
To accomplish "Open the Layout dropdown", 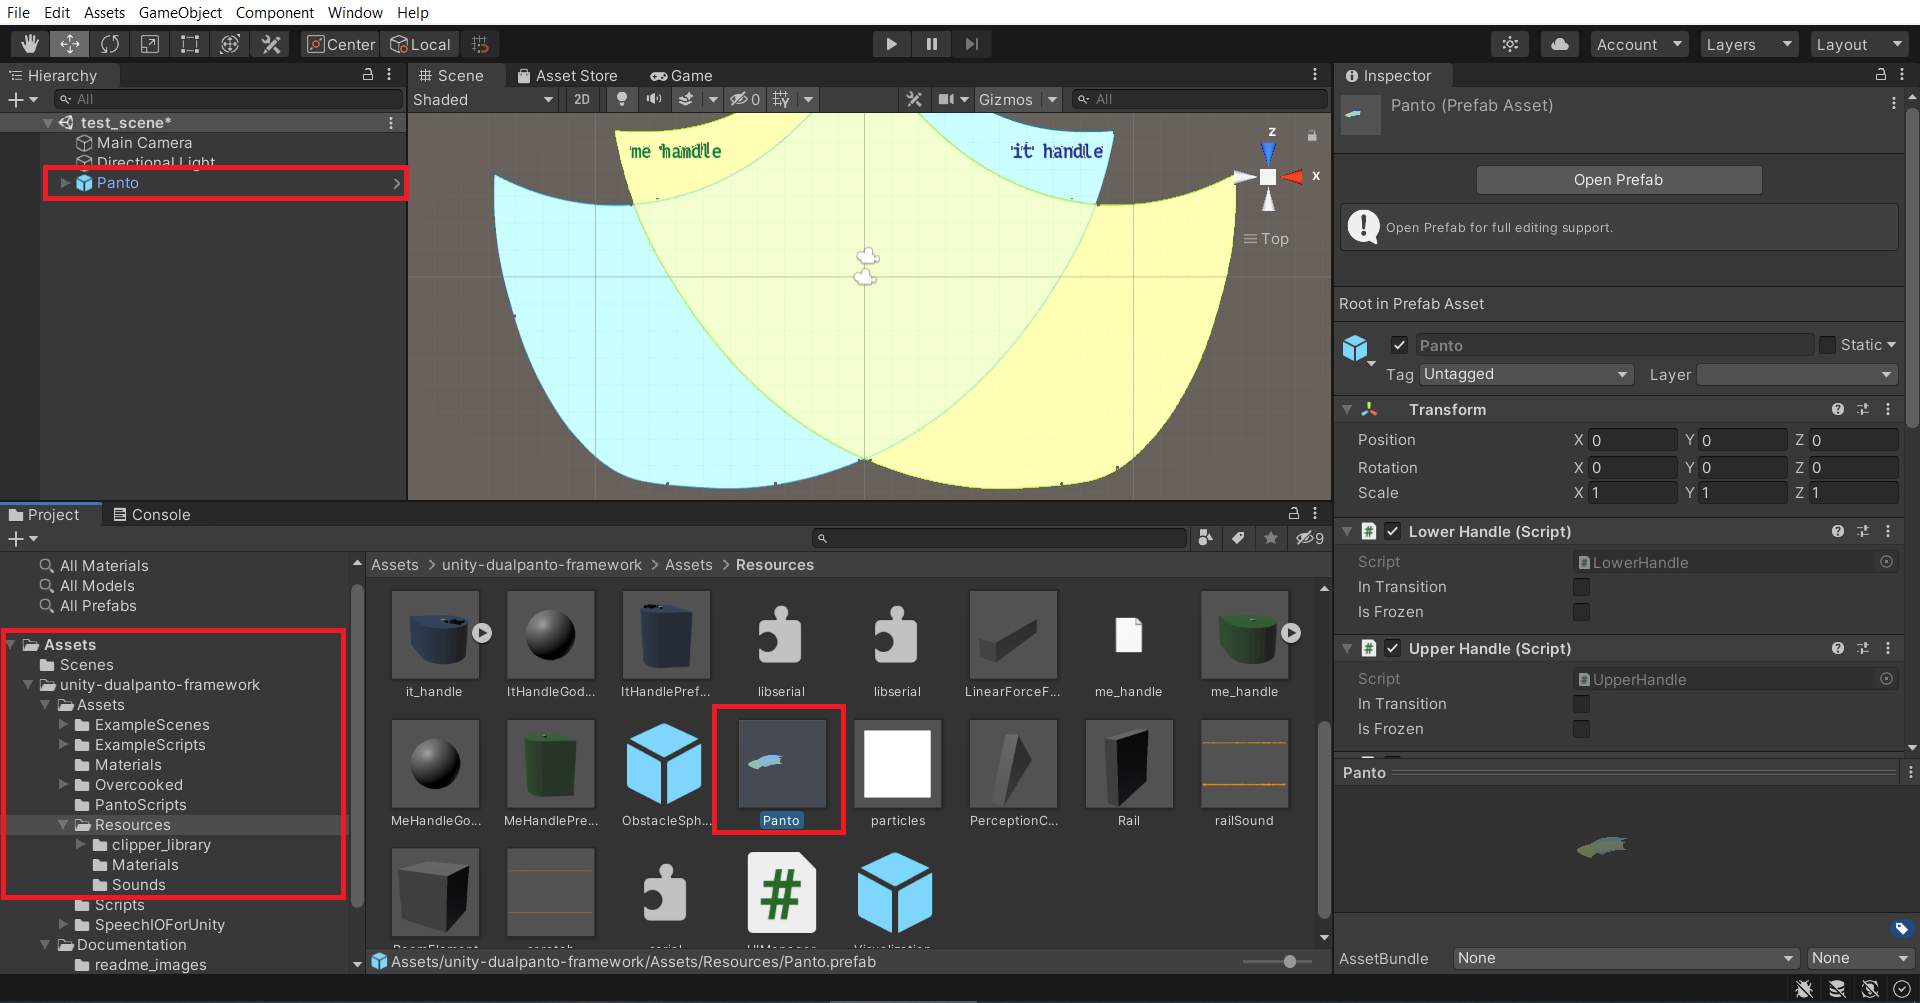I will click(1858, 44).
